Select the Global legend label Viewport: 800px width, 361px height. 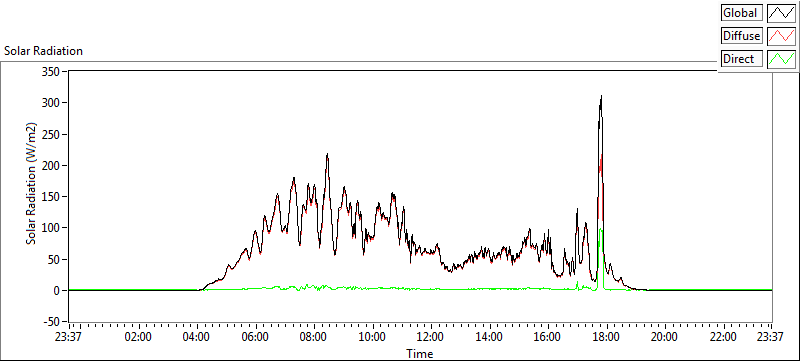click(x=742, y=12)
